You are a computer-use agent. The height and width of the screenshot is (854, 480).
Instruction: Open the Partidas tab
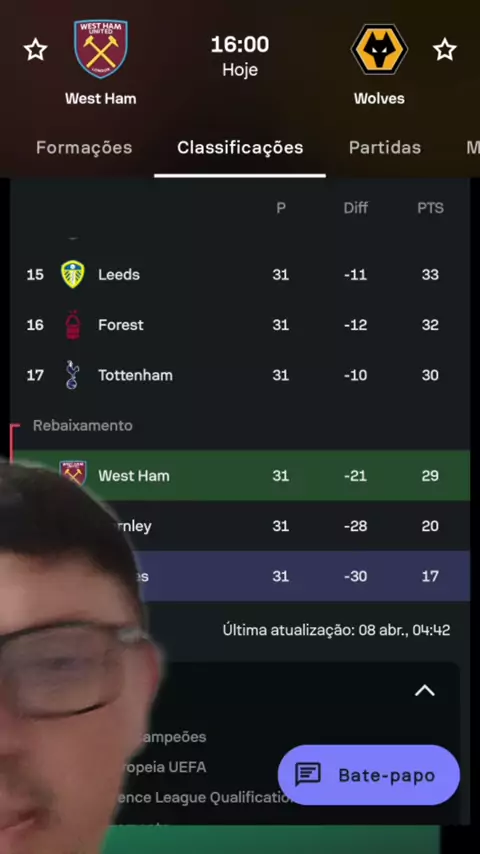point(385,148)
